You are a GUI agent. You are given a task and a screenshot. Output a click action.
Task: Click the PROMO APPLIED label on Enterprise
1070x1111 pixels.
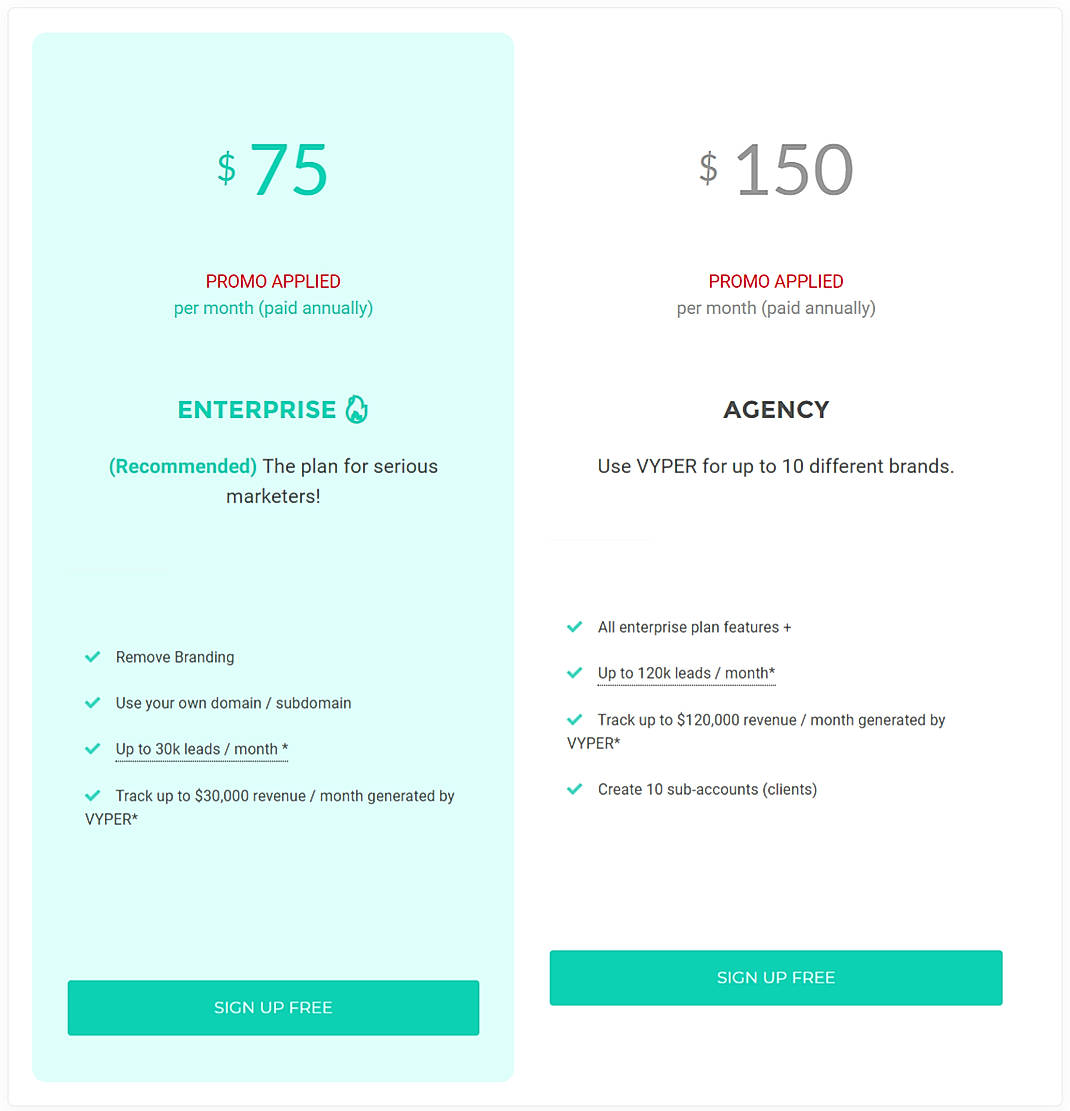tap(273, 281)
